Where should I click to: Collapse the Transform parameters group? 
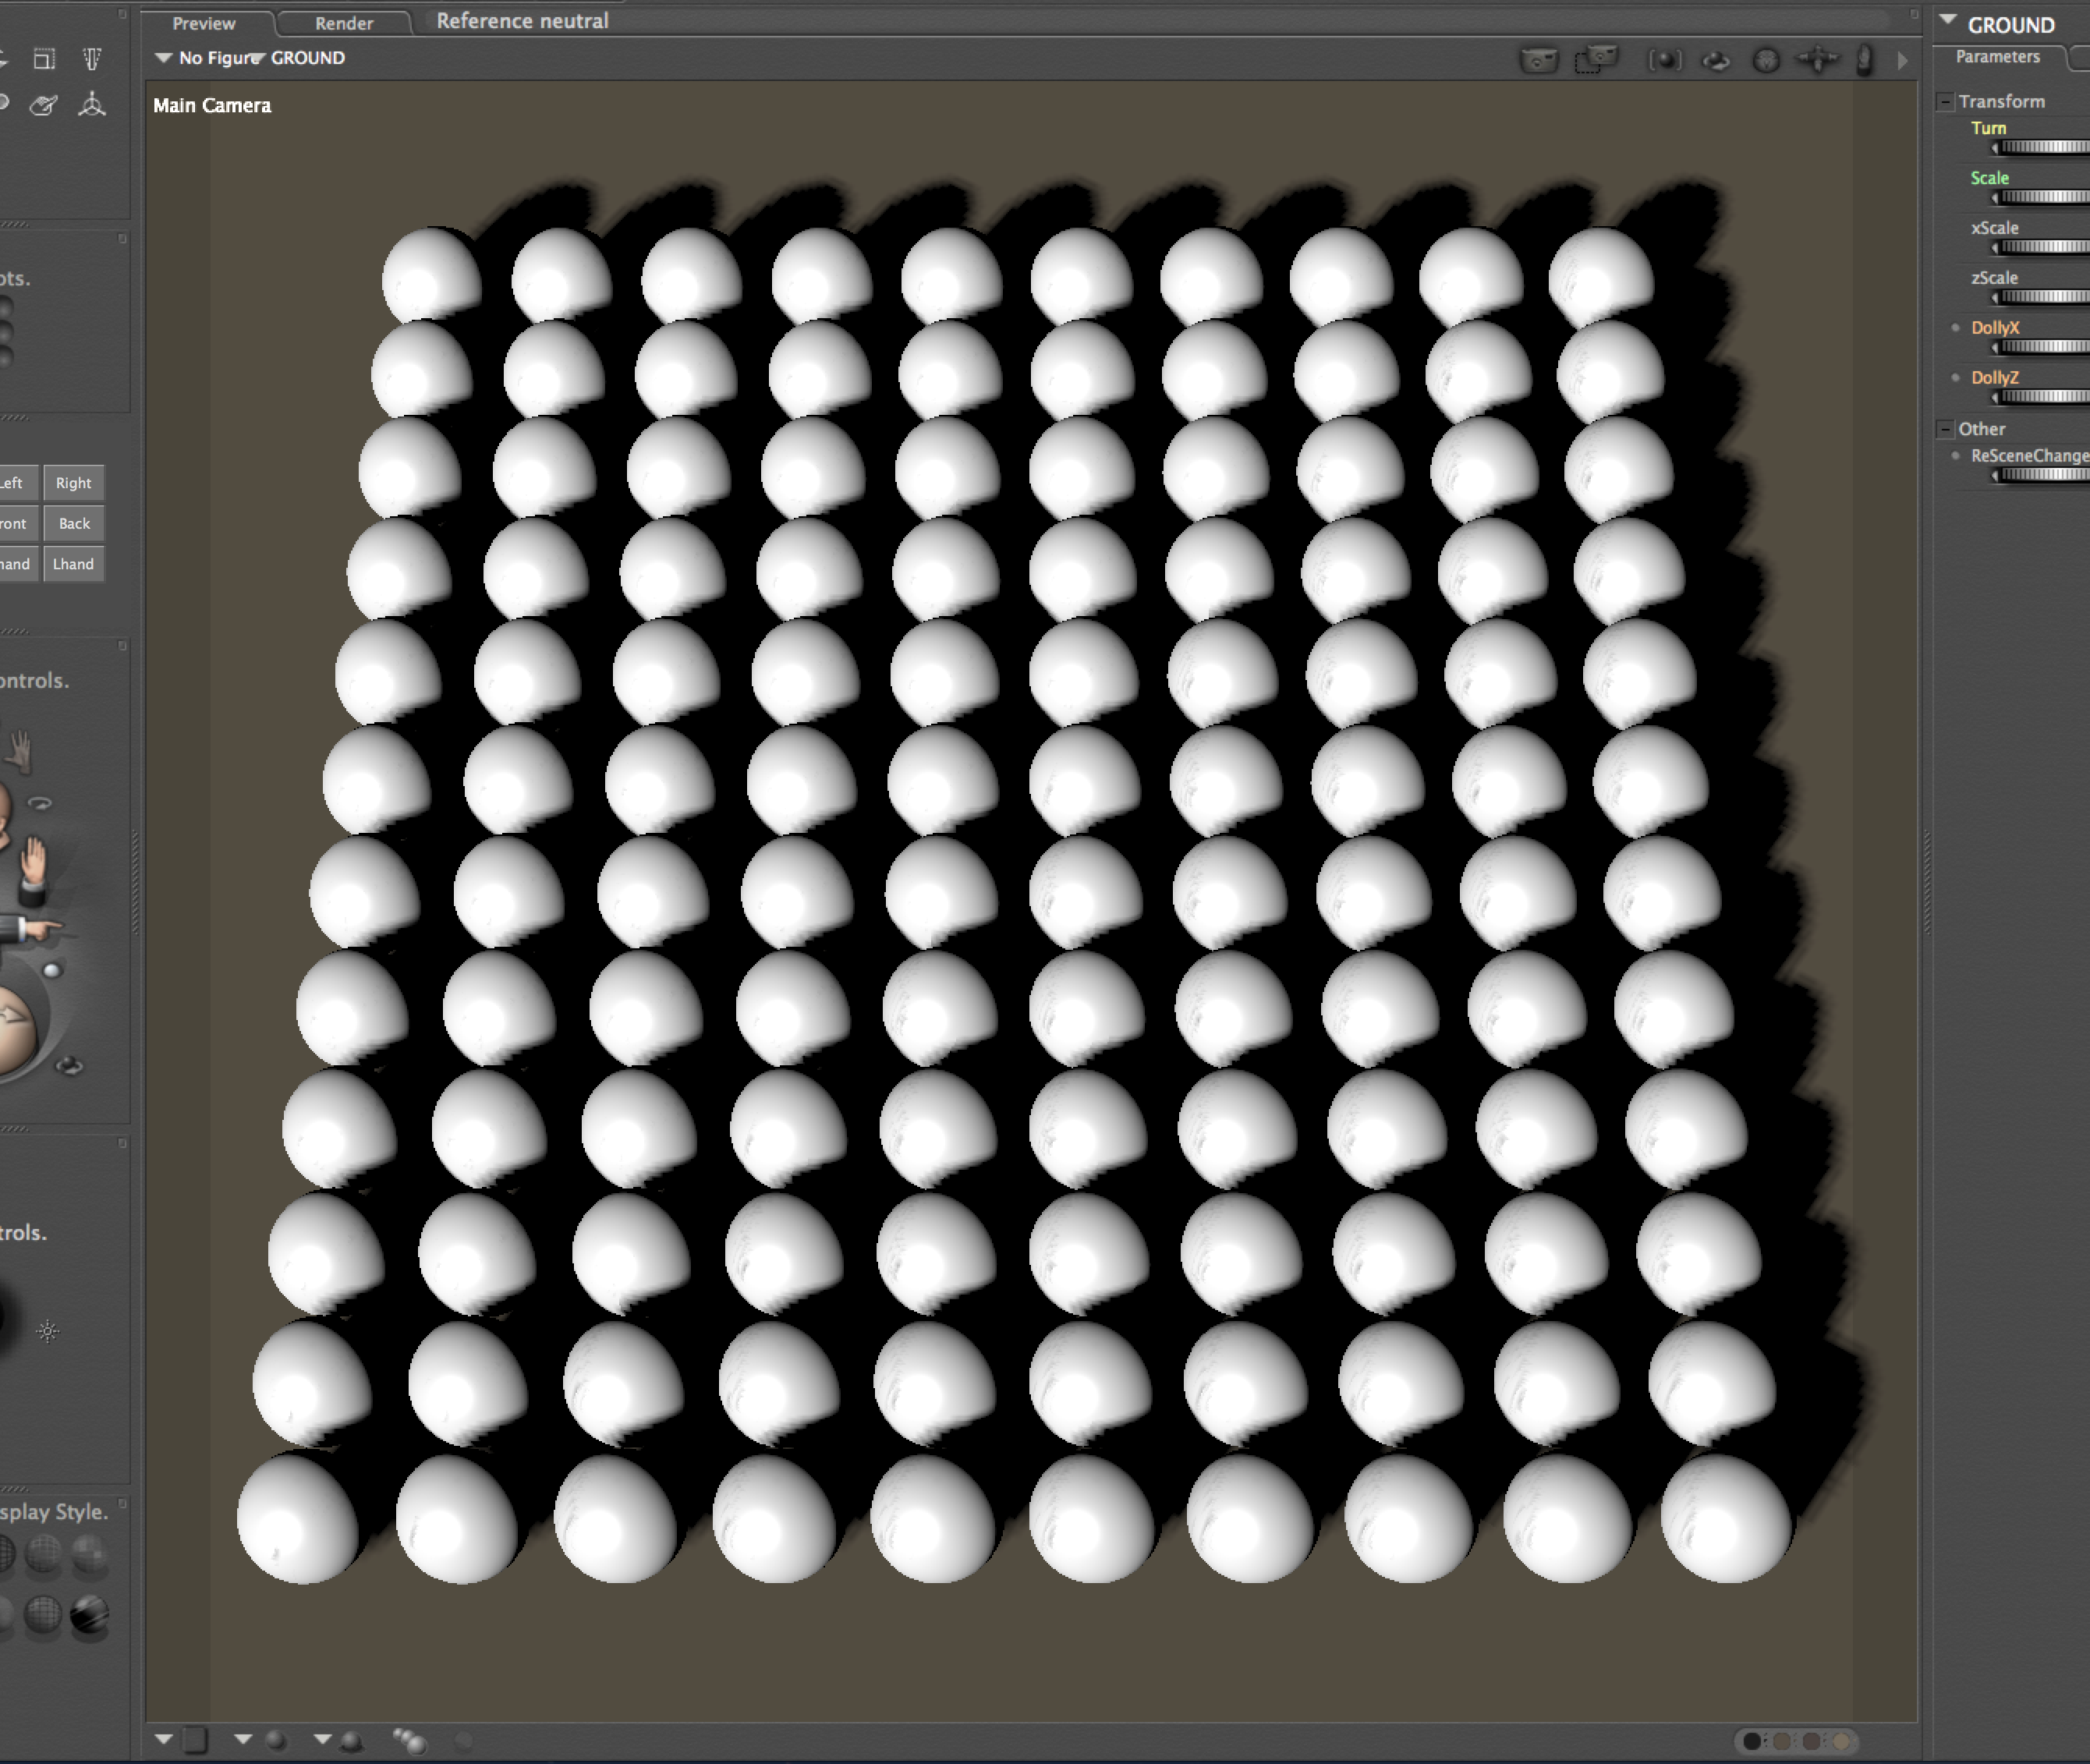(x=1945, y=101)
